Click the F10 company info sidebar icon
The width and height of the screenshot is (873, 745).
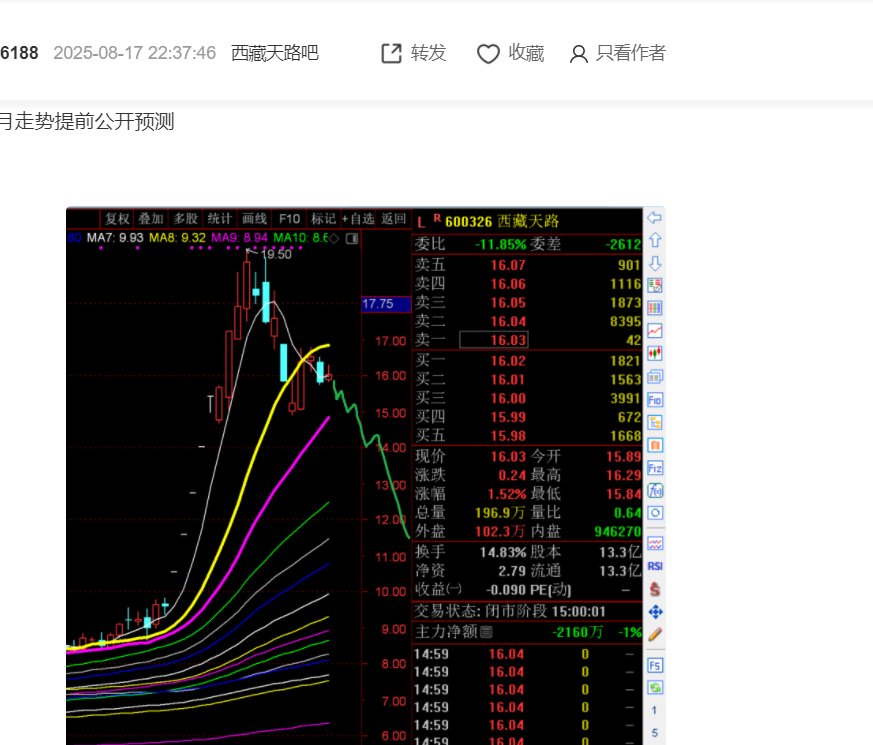click(x=655, y=400)
